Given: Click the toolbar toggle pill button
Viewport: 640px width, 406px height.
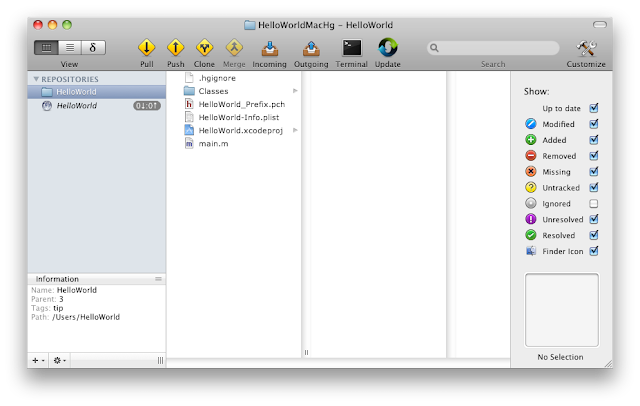Looking at the screenshot, I should pyautogui.click(x=600, y=25).
